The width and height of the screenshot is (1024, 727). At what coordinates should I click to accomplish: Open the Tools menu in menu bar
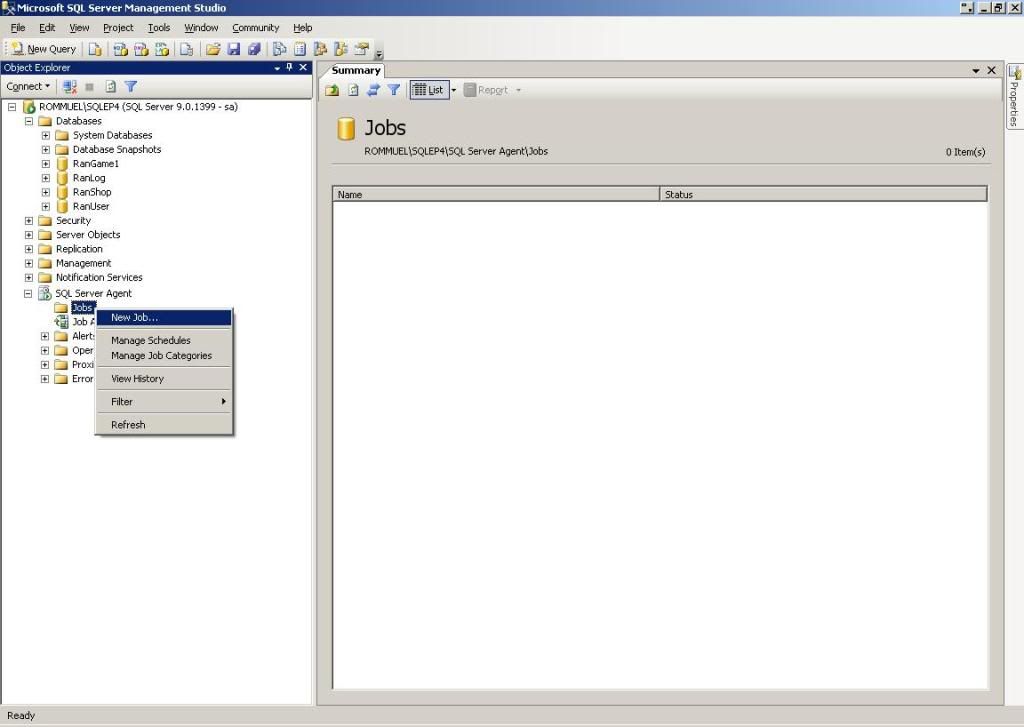point(158,28)
